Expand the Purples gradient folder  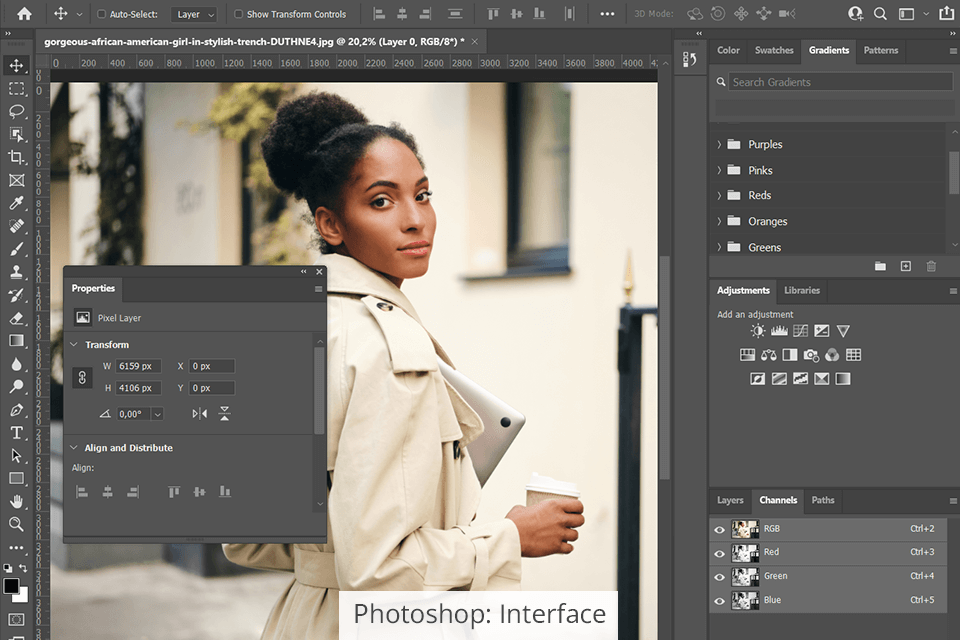719,145
